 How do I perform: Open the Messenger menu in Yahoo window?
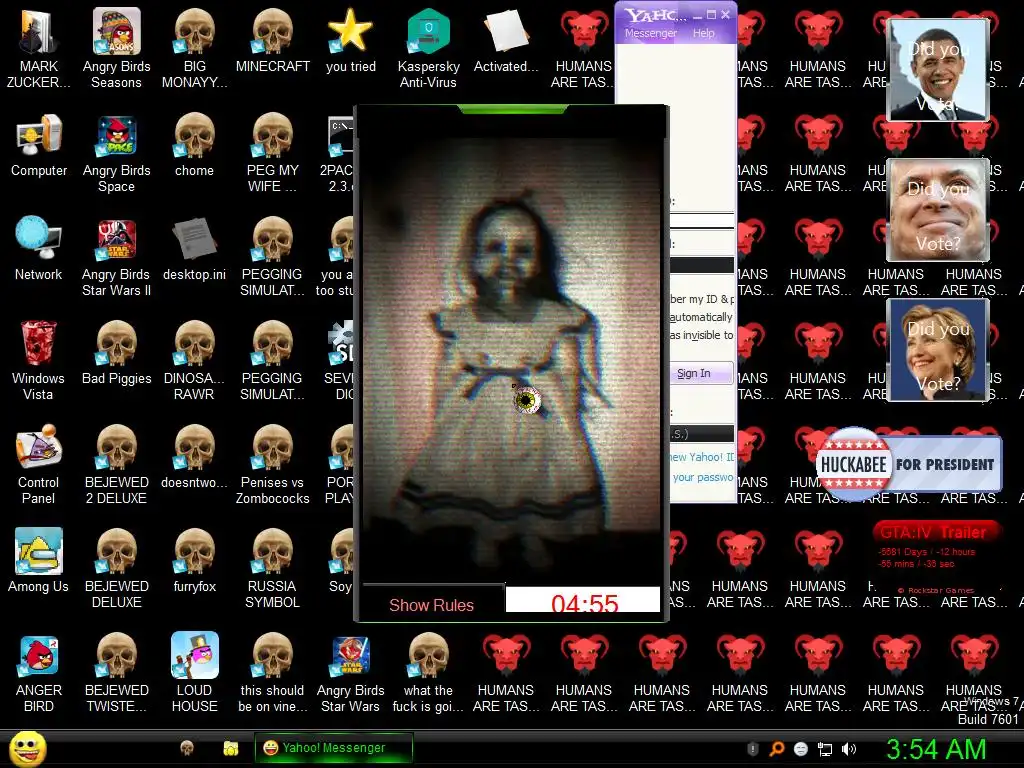[650, 33]
